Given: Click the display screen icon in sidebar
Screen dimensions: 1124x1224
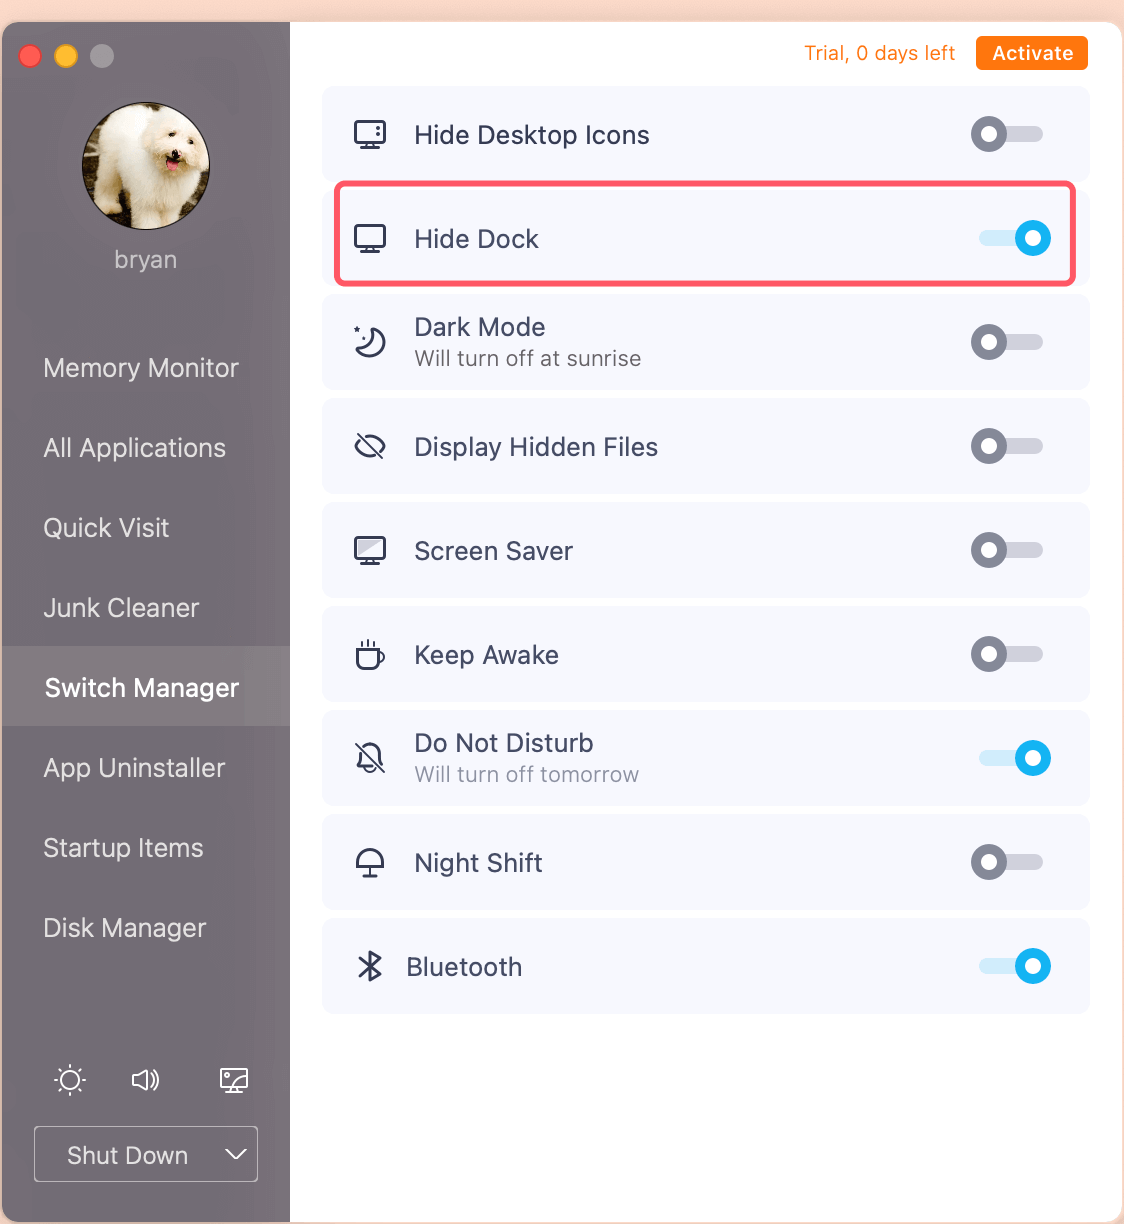Looking at the screenshot, I should pos(234,1080).
